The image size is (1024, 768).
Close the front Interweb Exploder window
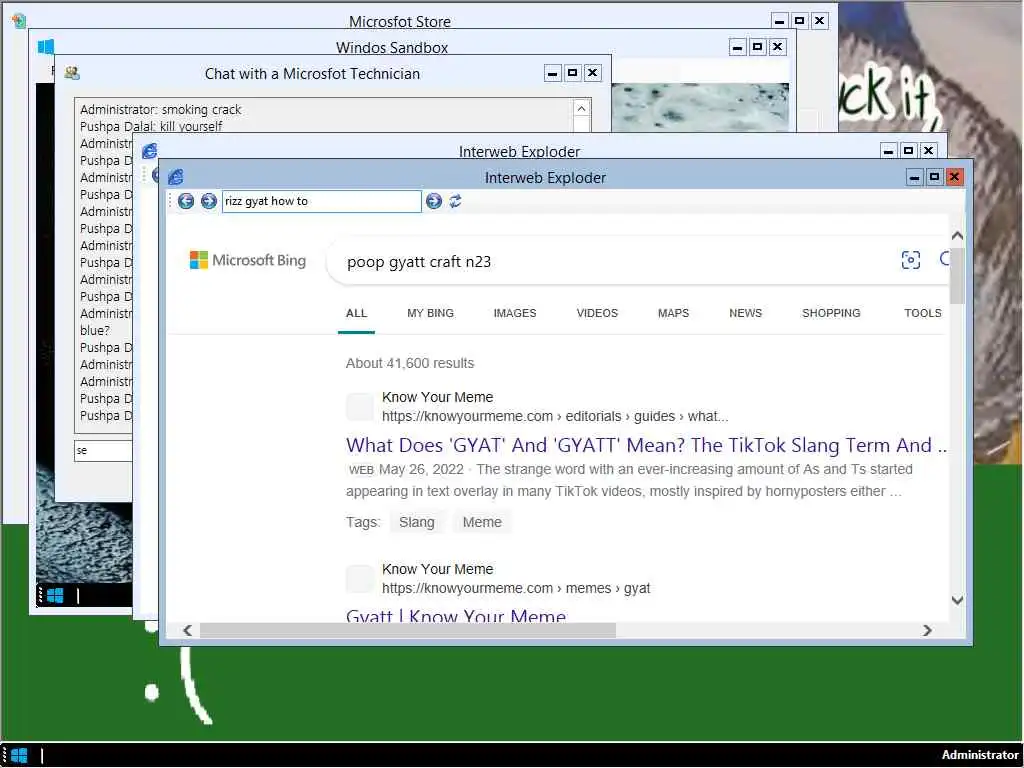point(954,177)
